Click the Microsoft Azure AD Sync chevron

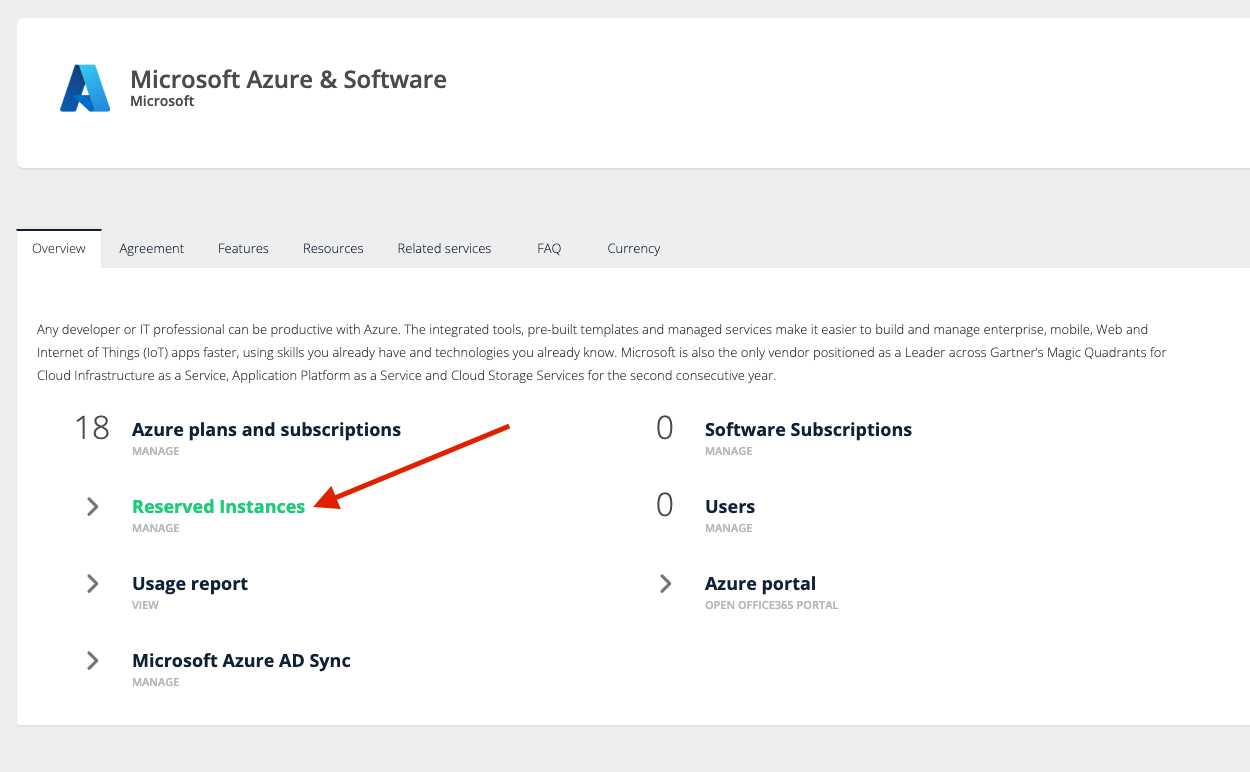93,661
